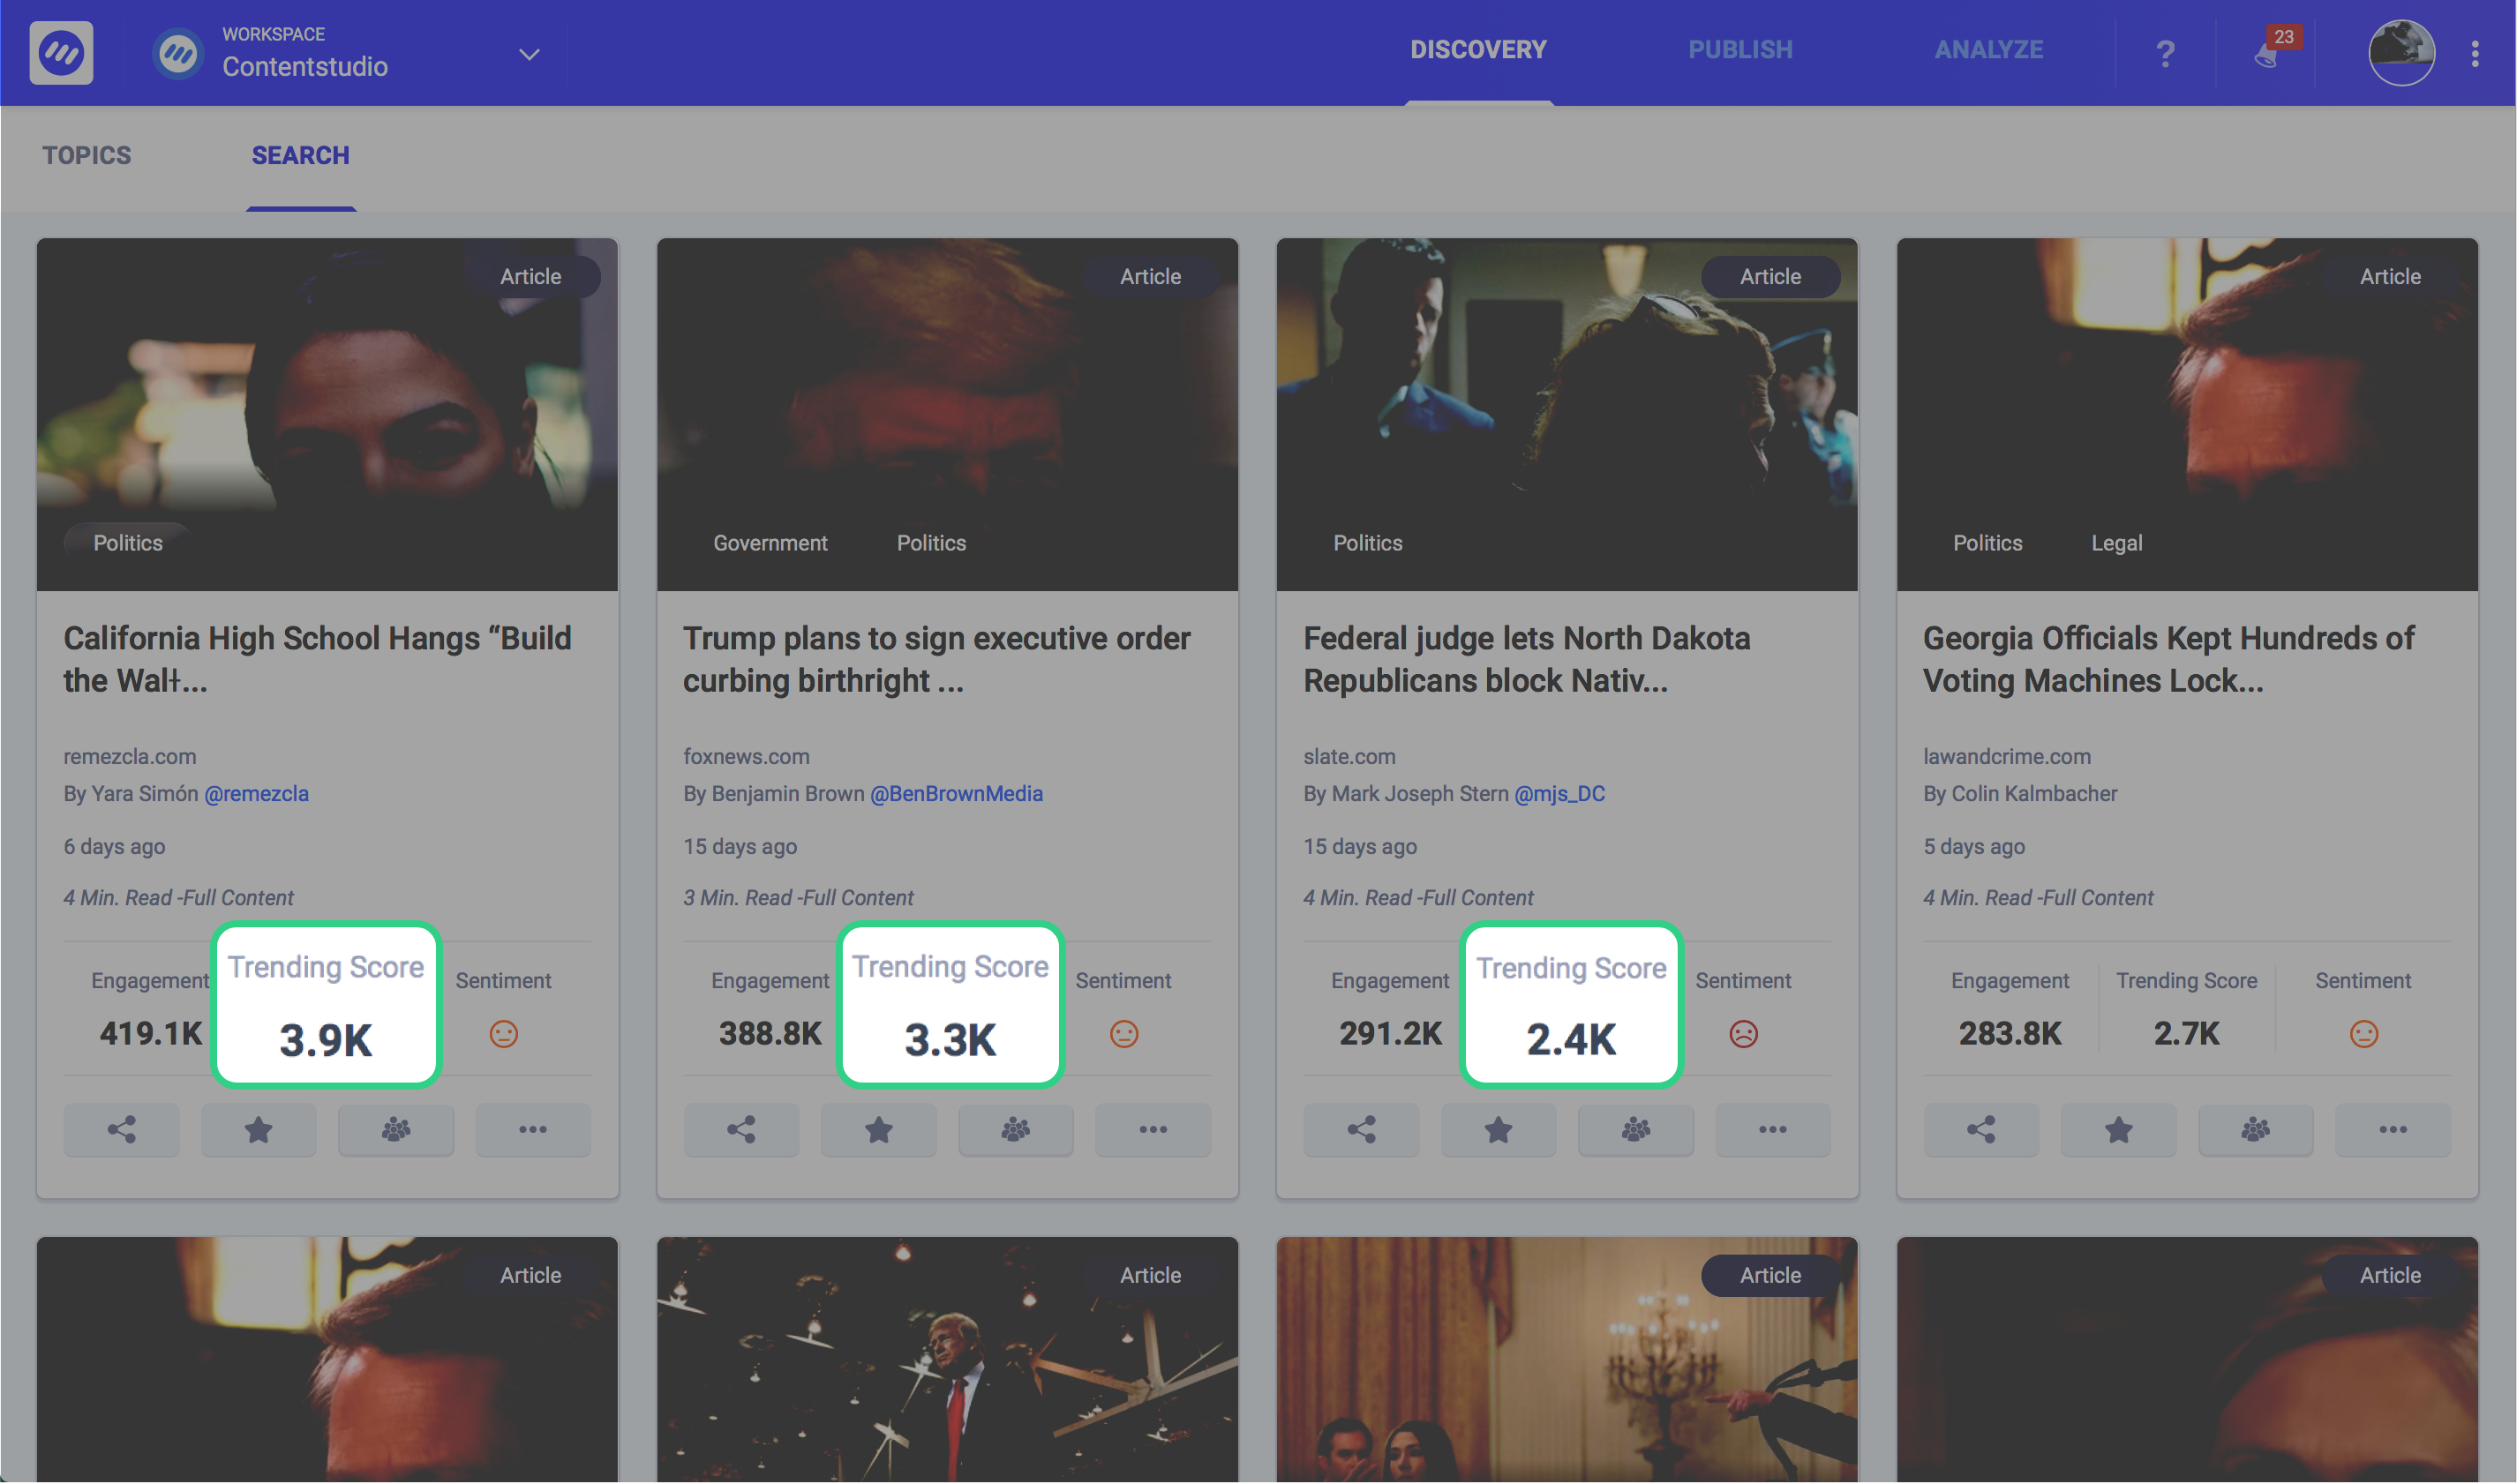Open article Trump plans to sign executive order

pos(936,659)
